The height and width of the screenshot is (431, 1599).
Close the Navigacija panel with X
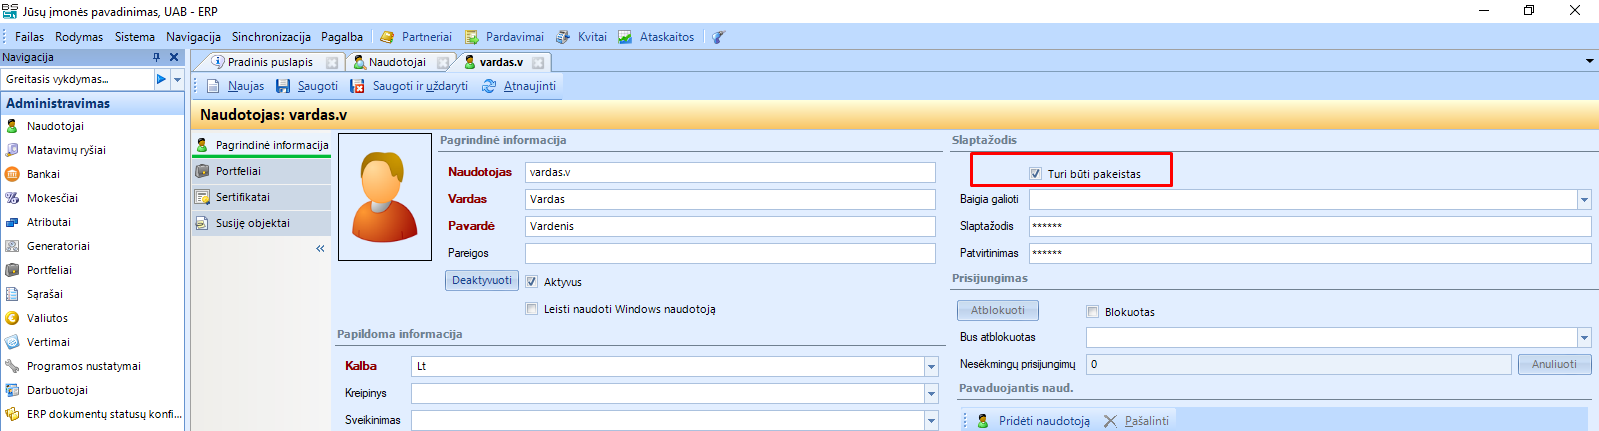[x=174, y=57]
